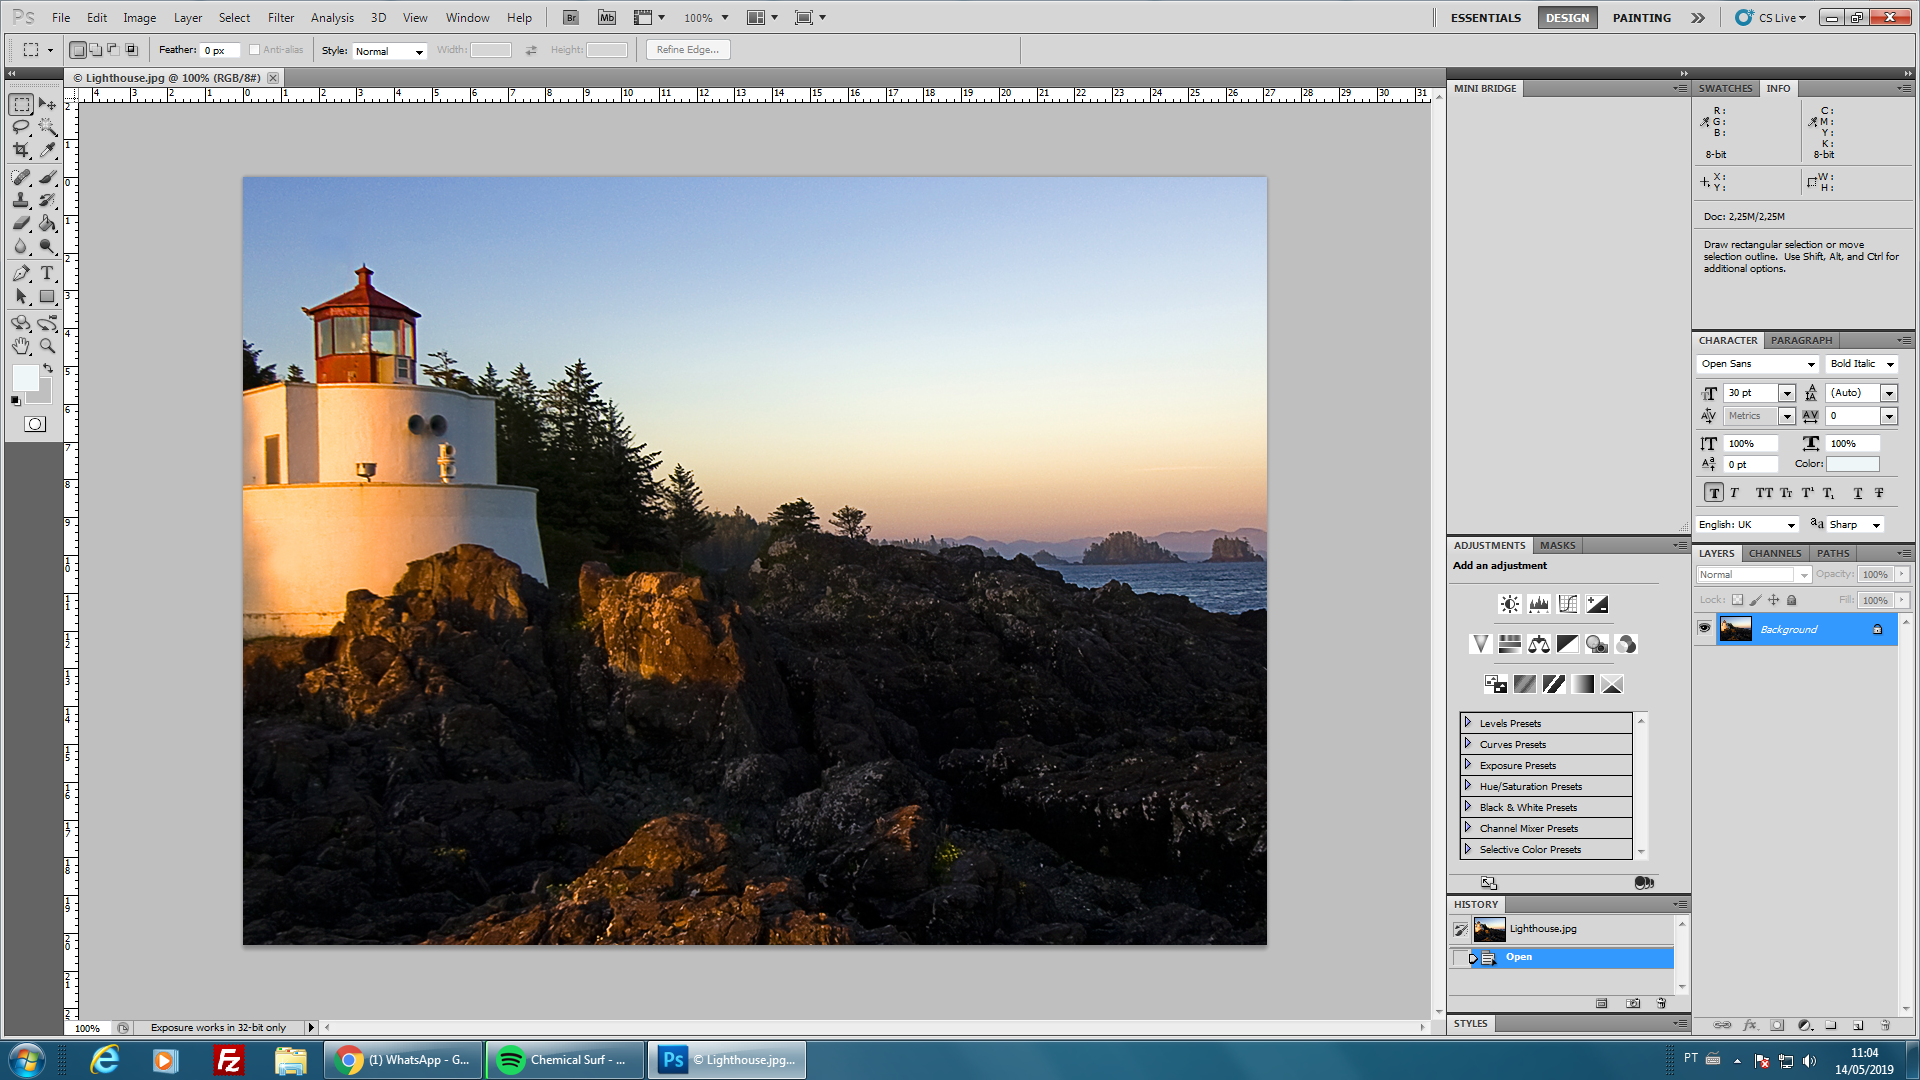Select the Hand tool
This screenshot has height=1080, width=1920.
[x=21, y=346]
